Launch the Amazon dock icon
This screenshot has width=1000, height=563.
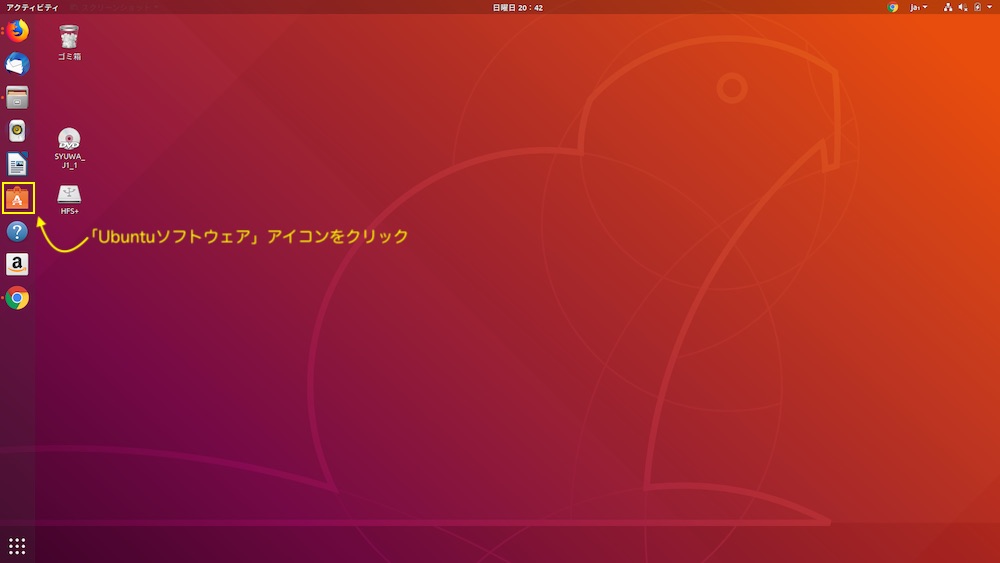[17, 265]
